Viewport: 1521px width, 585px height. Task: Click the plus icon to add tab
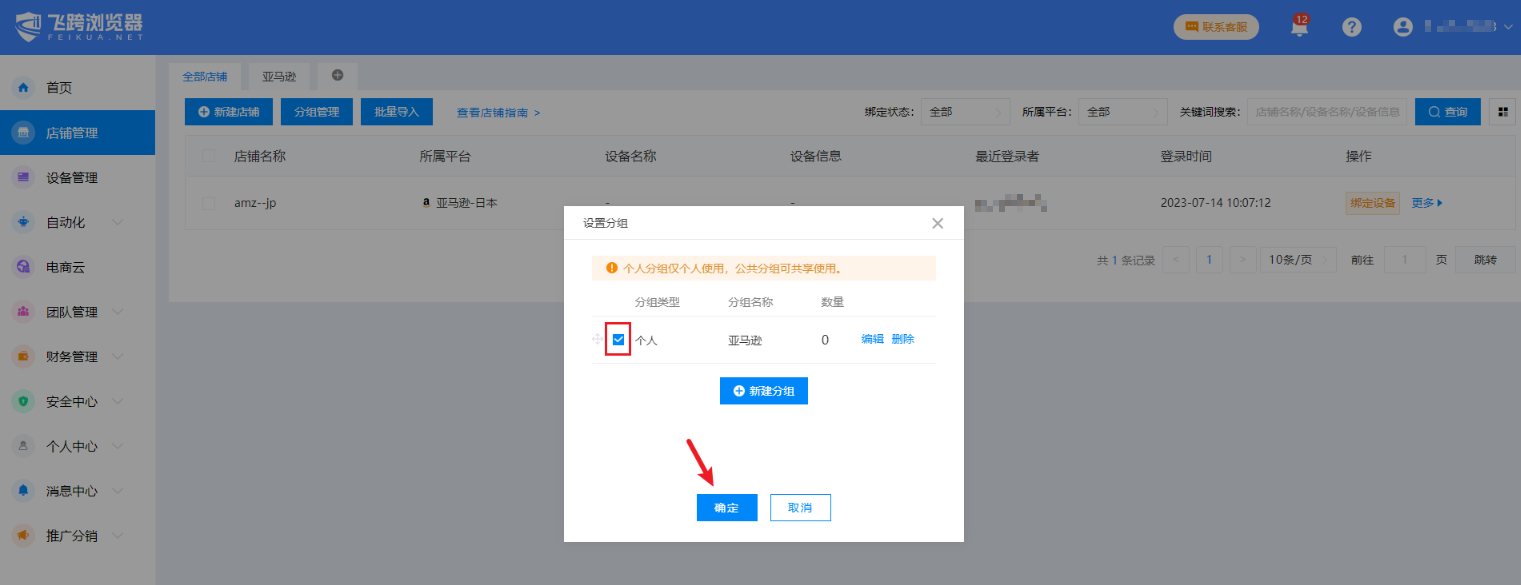pos(337,75)
